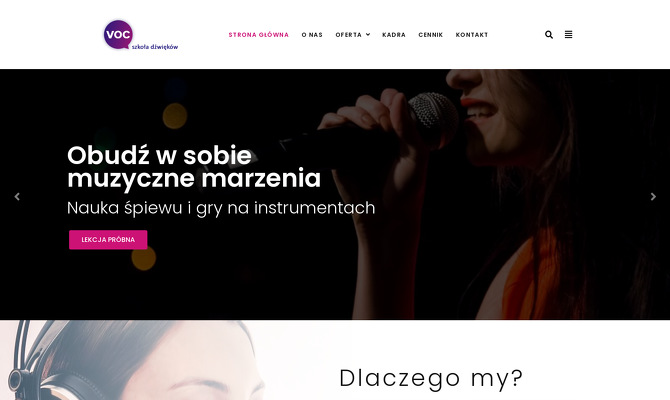Go to the Kontakt page

472,35
